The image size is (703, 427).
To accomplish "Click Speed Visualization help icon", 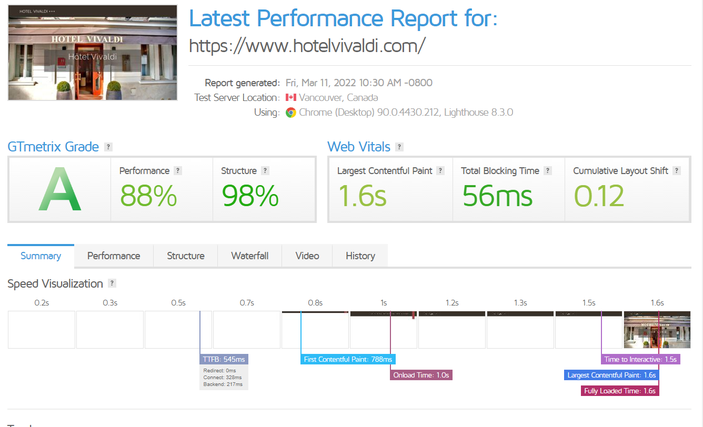I will [x=112, y=284].
